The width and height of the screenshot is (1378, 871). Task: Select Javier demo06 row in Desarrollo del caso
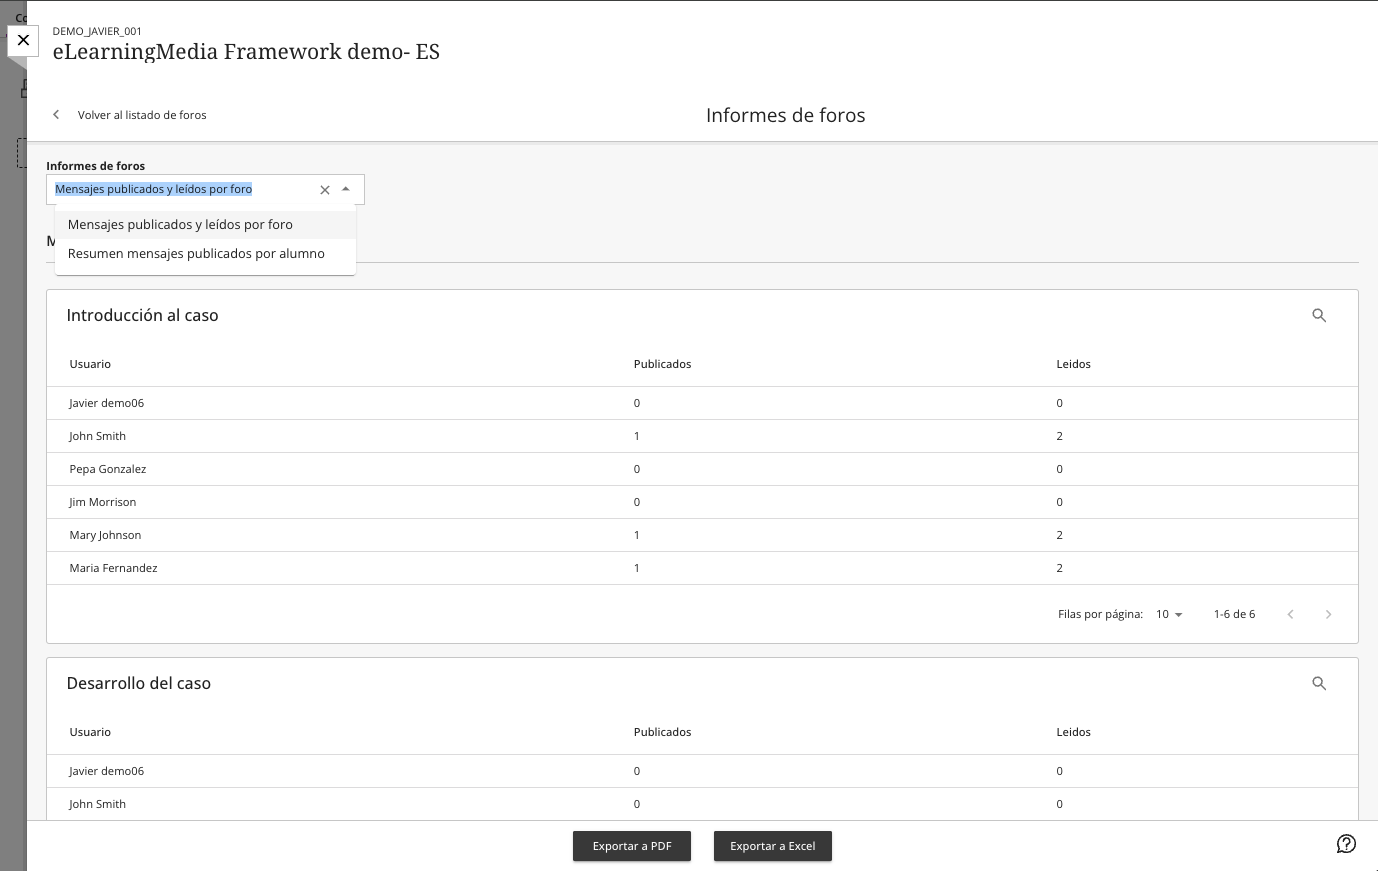point(702,771)
